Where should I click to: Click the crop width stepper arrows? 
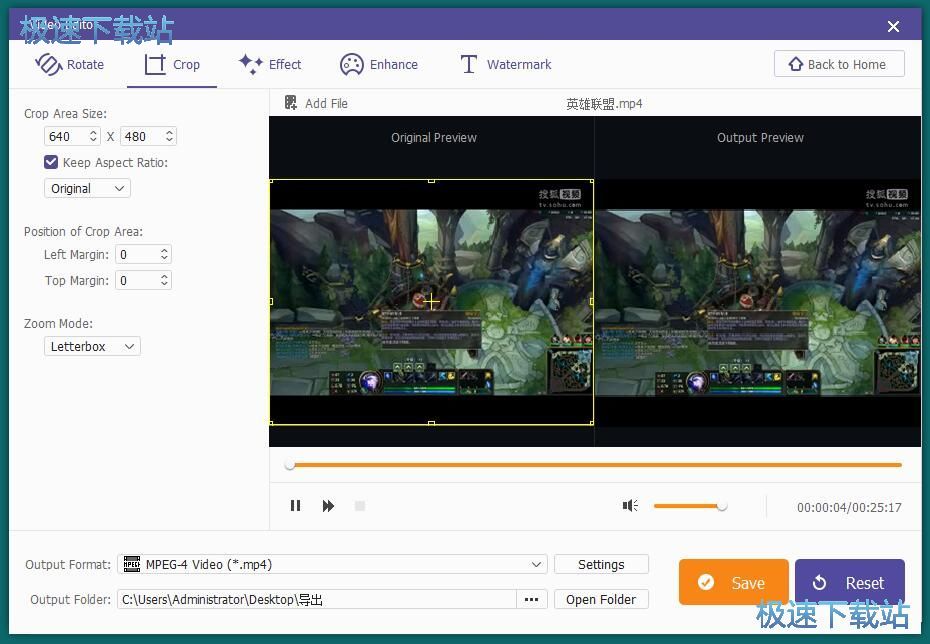[x=93, y=136]
